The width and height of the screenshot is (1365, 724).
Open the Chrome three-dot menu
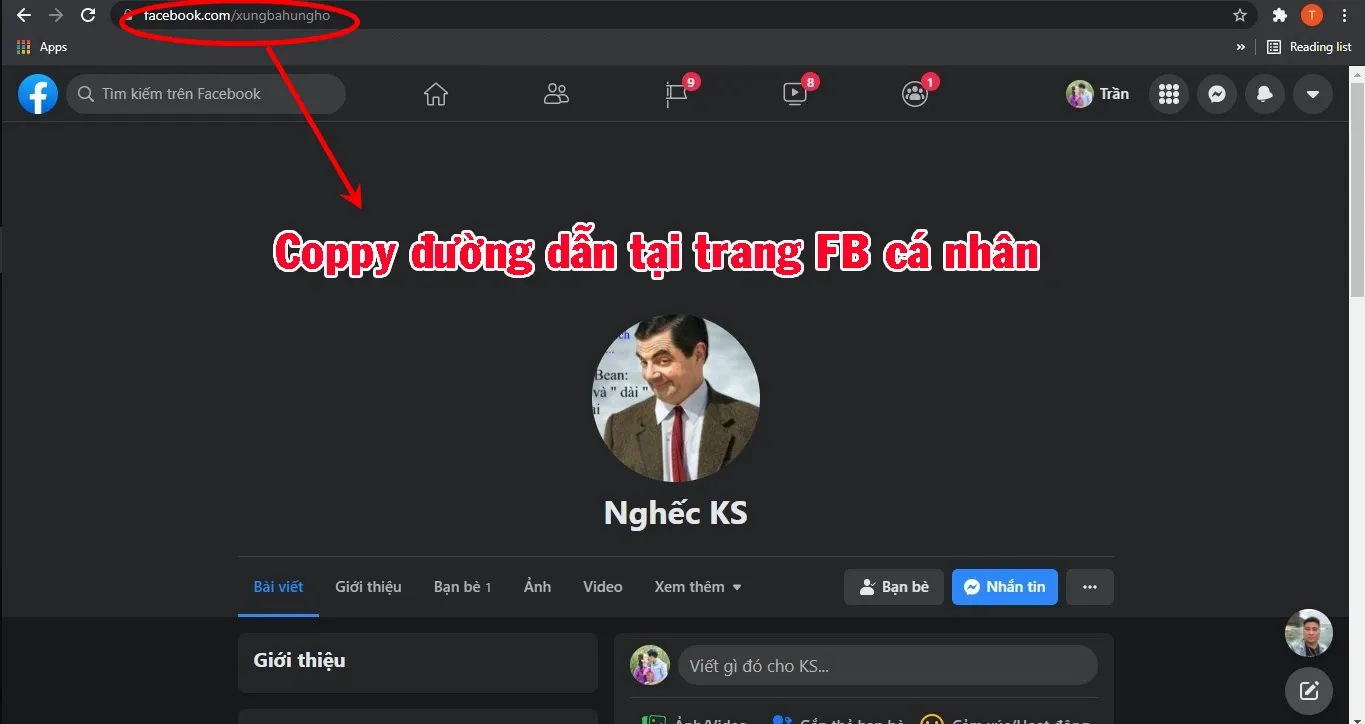(1345, 15)
